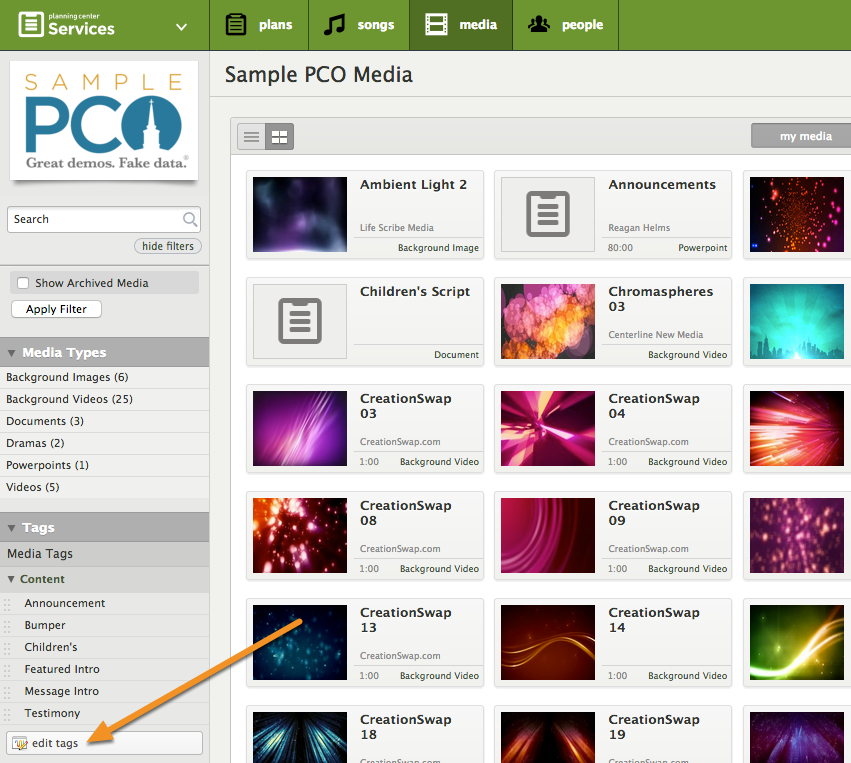Open the Services app switcher chevron
This screenshot has height=763, width=851.
[182, 27]
